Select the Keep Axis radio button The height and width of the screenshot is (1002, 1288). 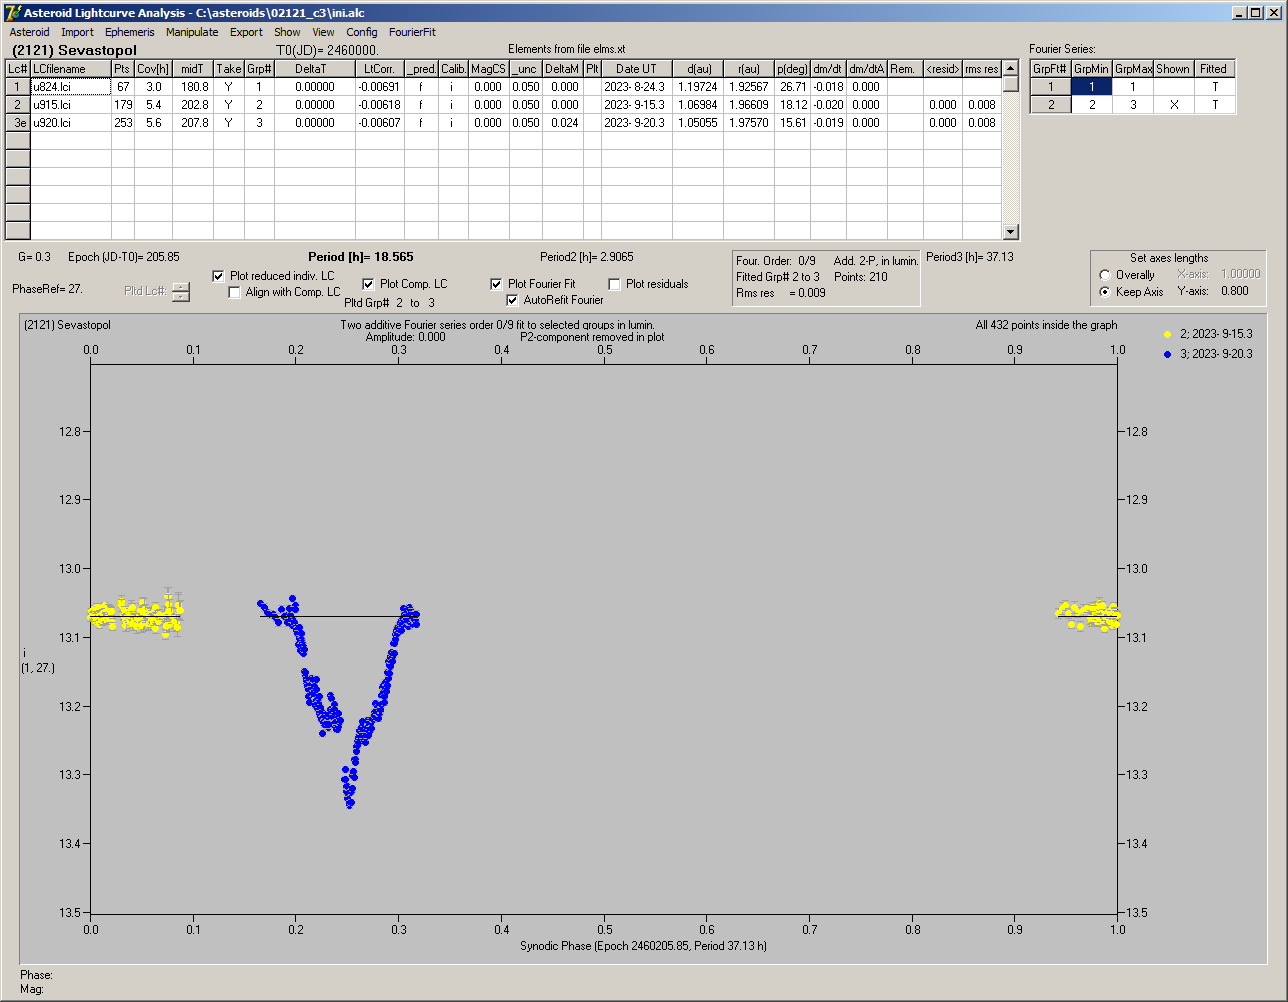coord(1104,292)
